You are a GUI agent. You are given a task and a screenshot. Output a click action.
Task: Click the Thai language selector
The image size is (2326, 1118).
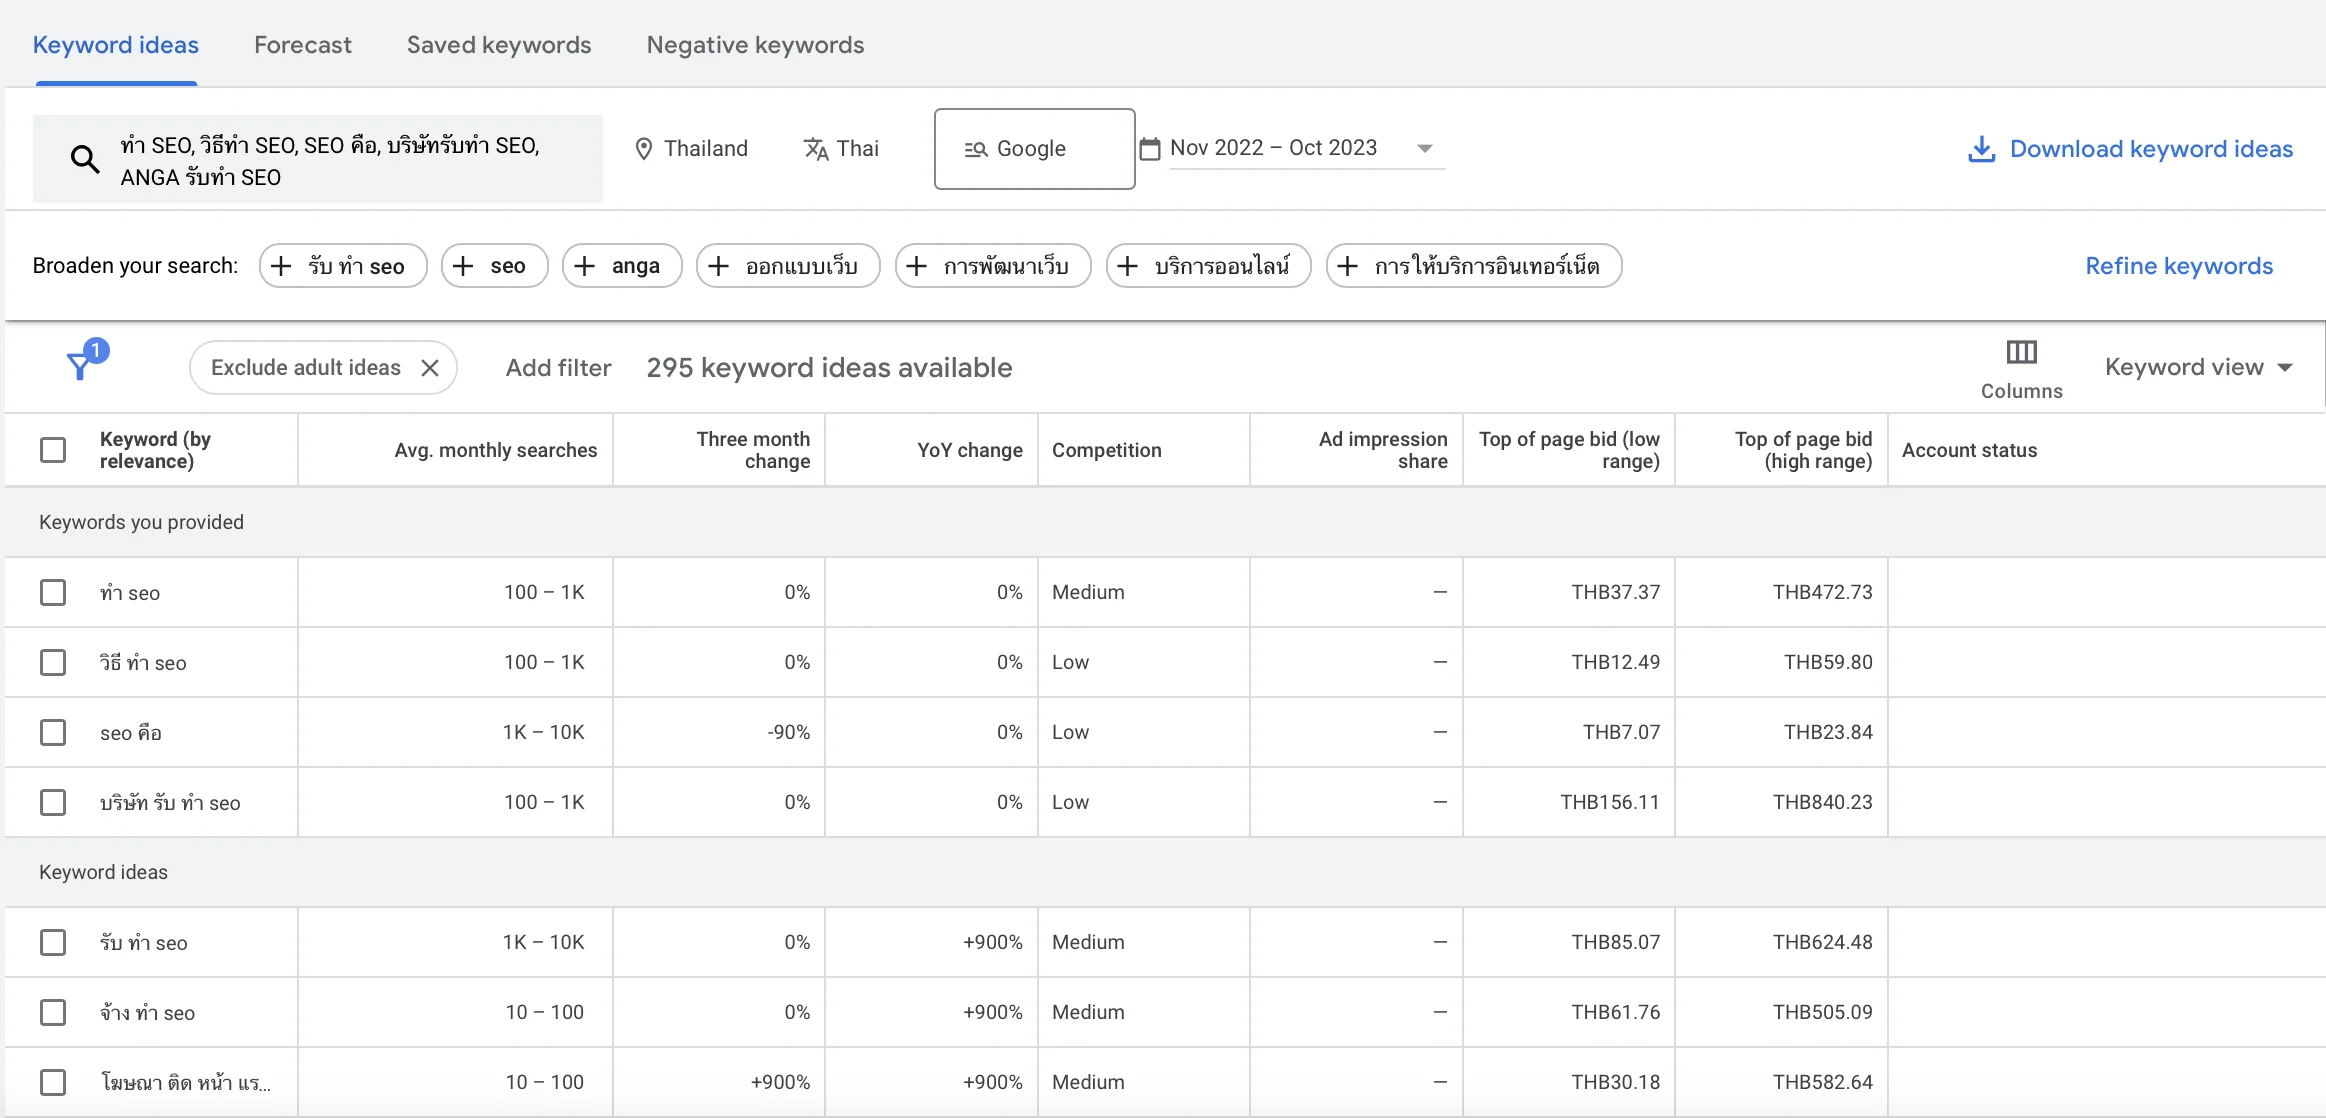click(841, 149)
